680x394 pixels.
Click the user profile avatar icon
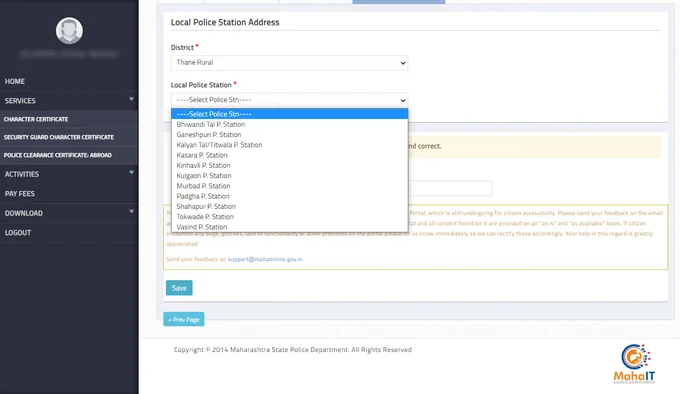pyautogui.click(x=69, y=31)
